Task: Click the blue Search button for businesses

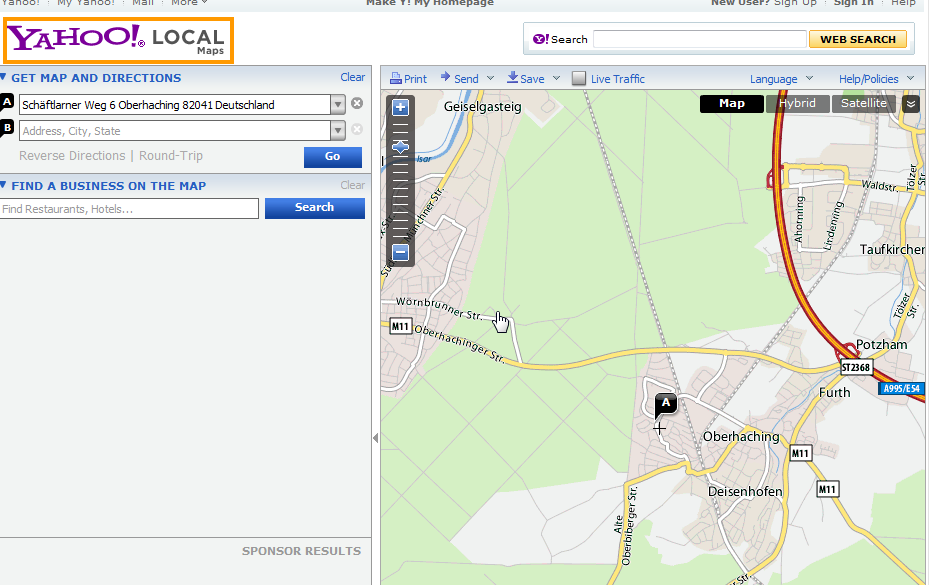Action: (314, 208)
